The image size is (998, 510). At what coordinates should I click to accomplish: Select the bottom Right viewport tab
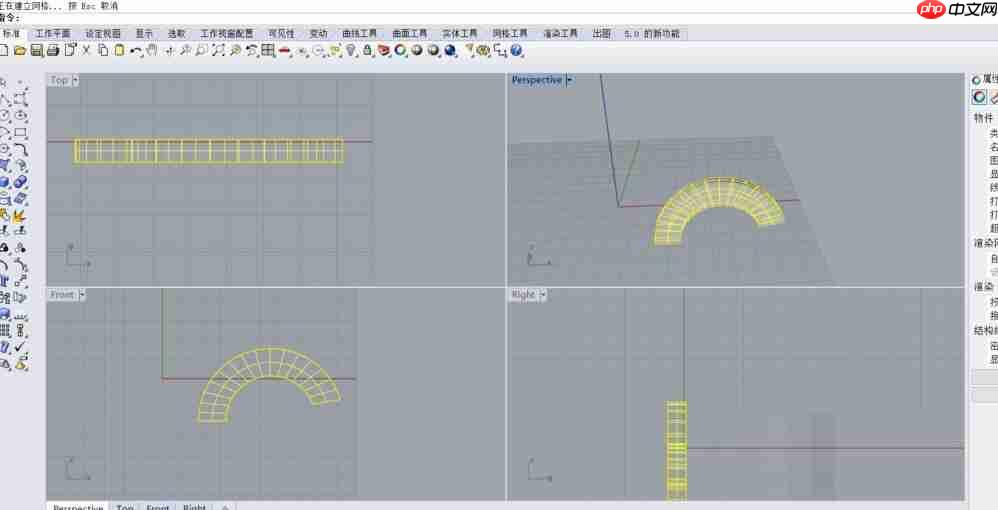click(x=194, y=507)
